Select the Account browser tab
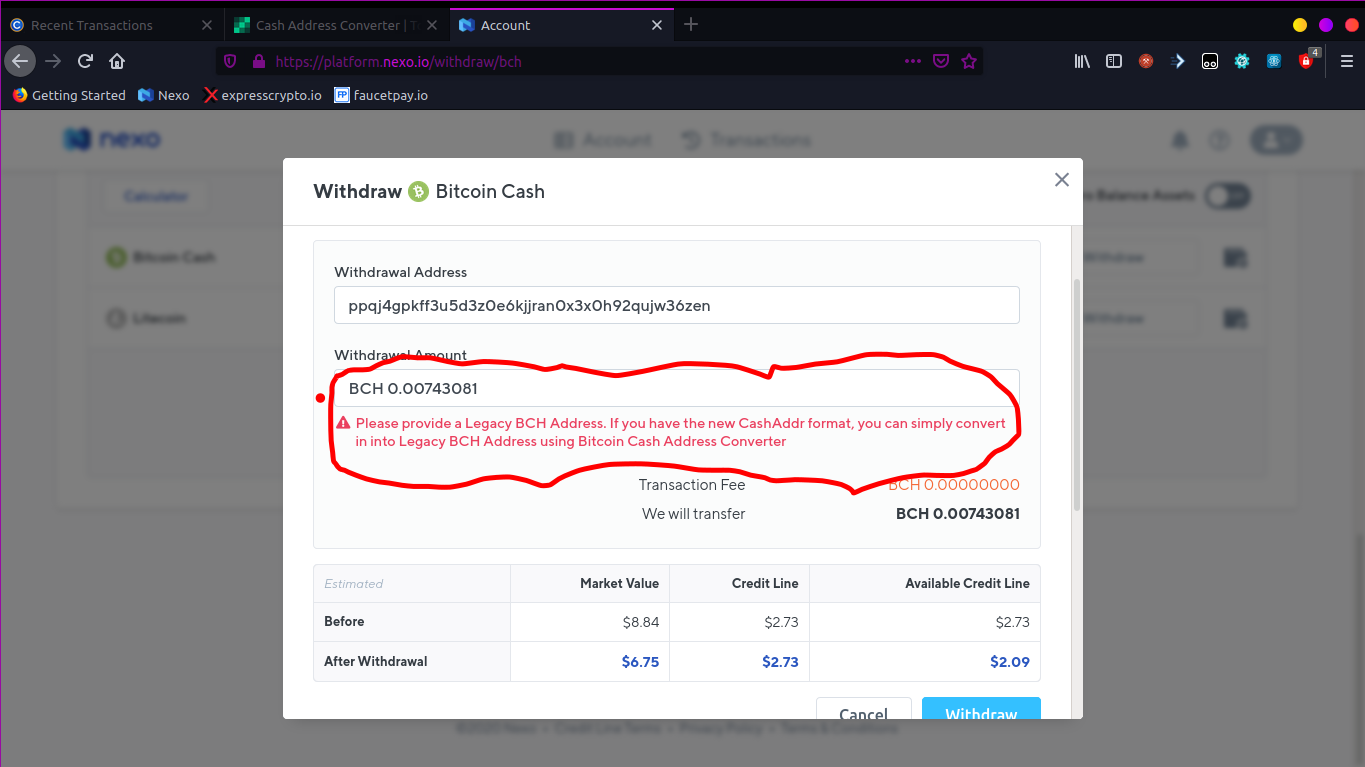This screenshot has width=1365, height=767. click(560, 25)
